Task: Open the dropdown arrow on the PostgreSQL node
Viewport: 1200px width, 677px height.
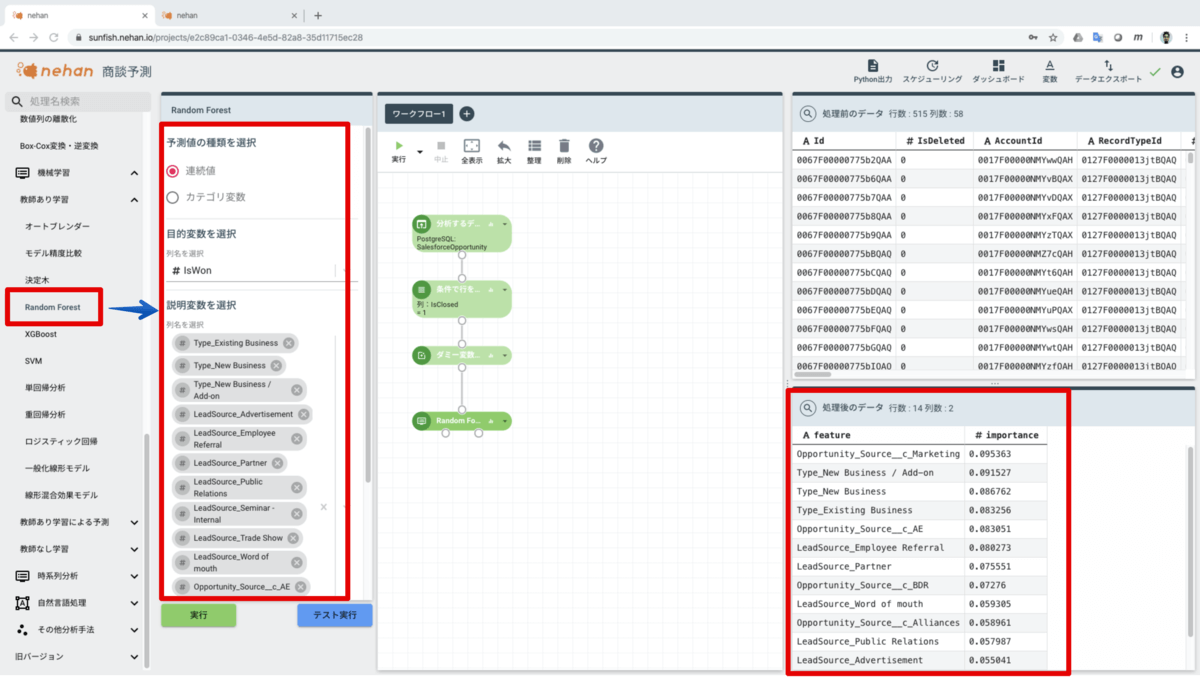Action: pyautogui.click(x=505, y=224)
